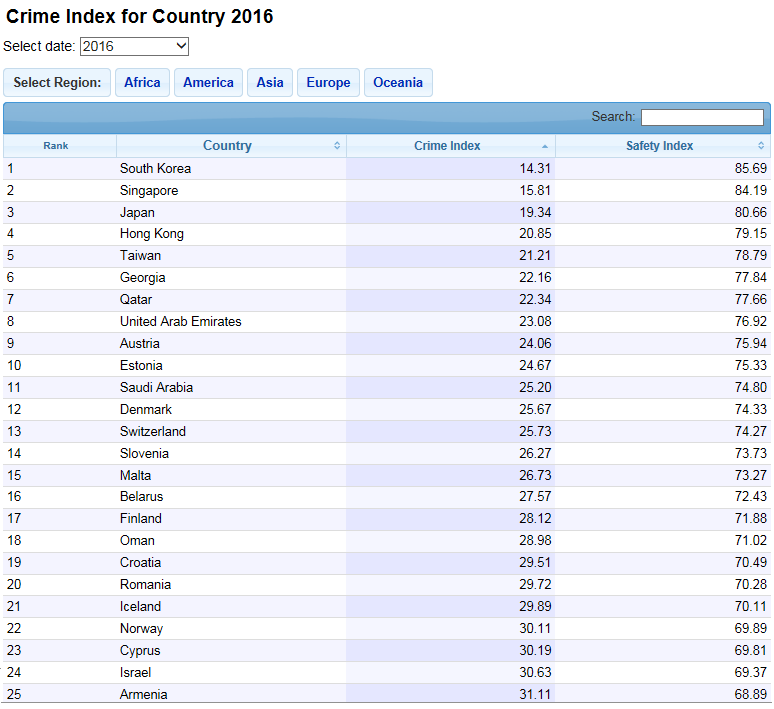Screen dimensions: 774x709
Task: Click the Rank column header
Action: point(56,146)
